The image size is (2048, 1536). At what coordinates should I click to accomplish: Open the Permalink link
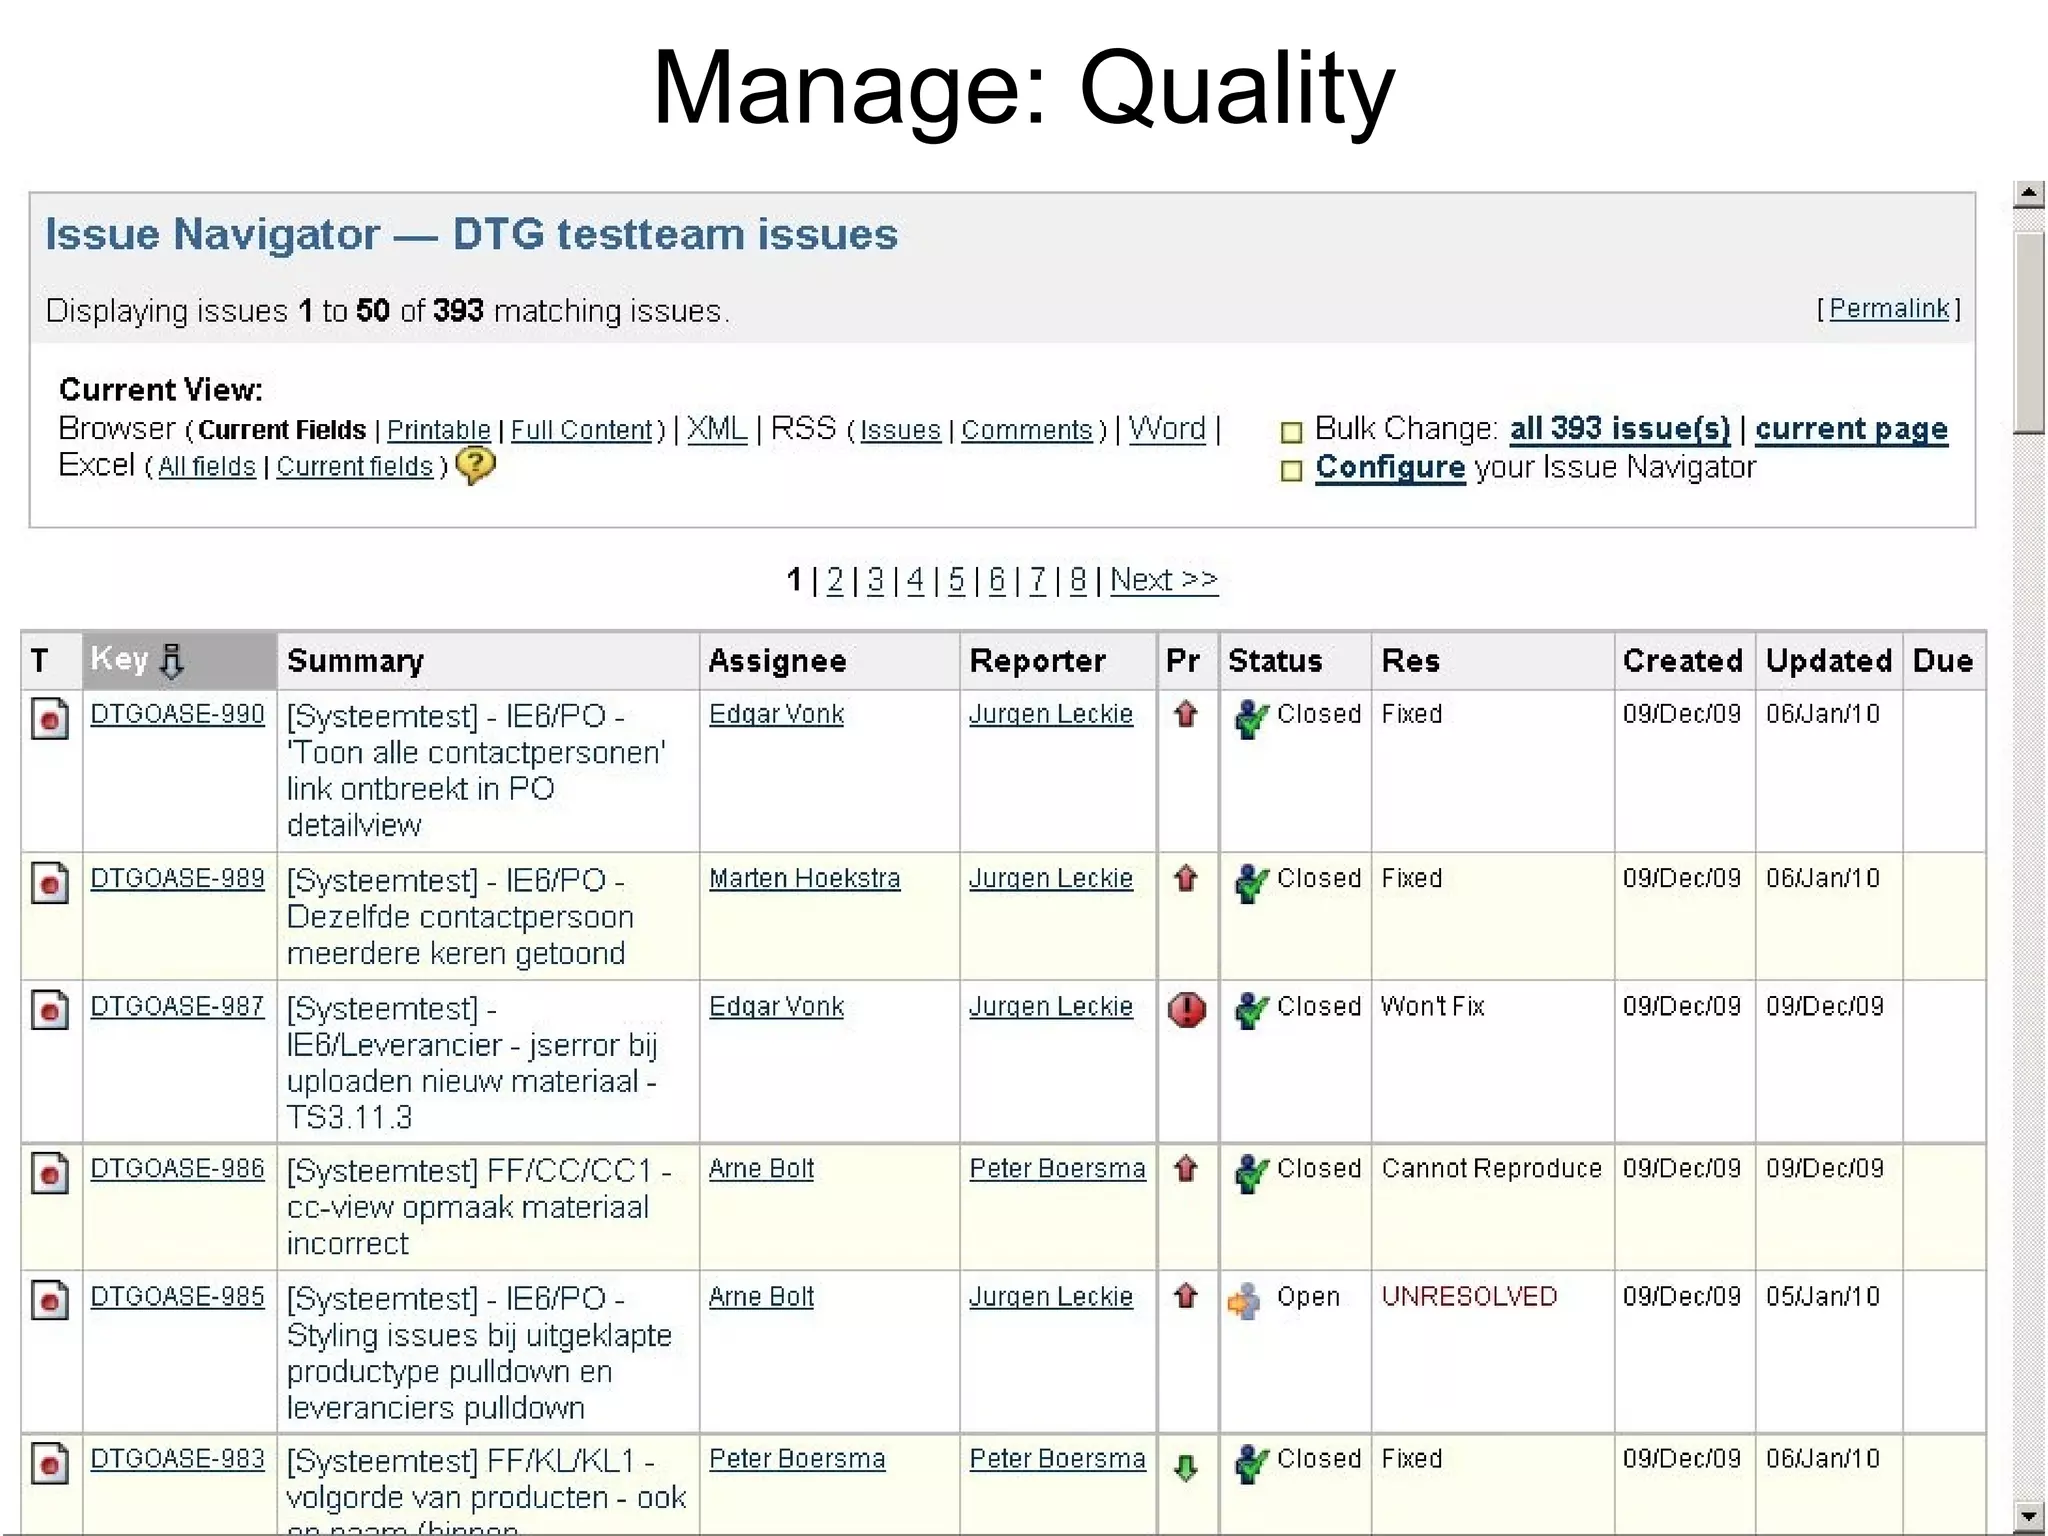click(x=1889, y=309)
